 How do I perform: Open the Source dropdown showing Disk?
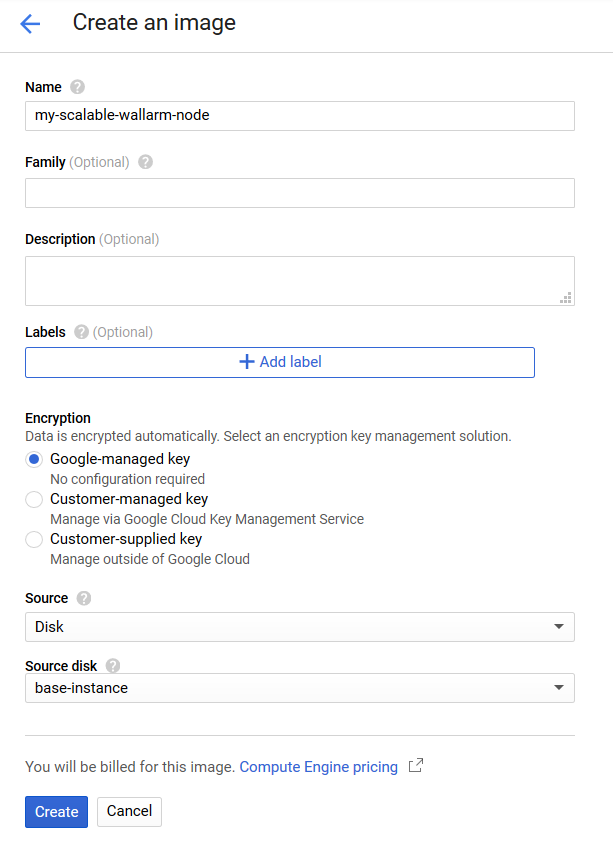299,627
